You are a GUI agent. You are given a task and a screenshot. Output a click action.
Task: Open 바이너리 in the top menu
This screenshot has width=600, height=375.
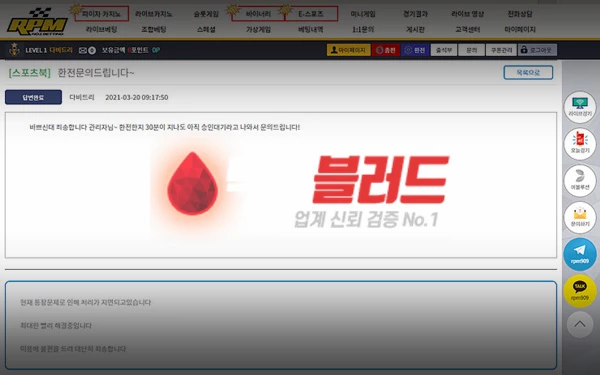(259, 14)
